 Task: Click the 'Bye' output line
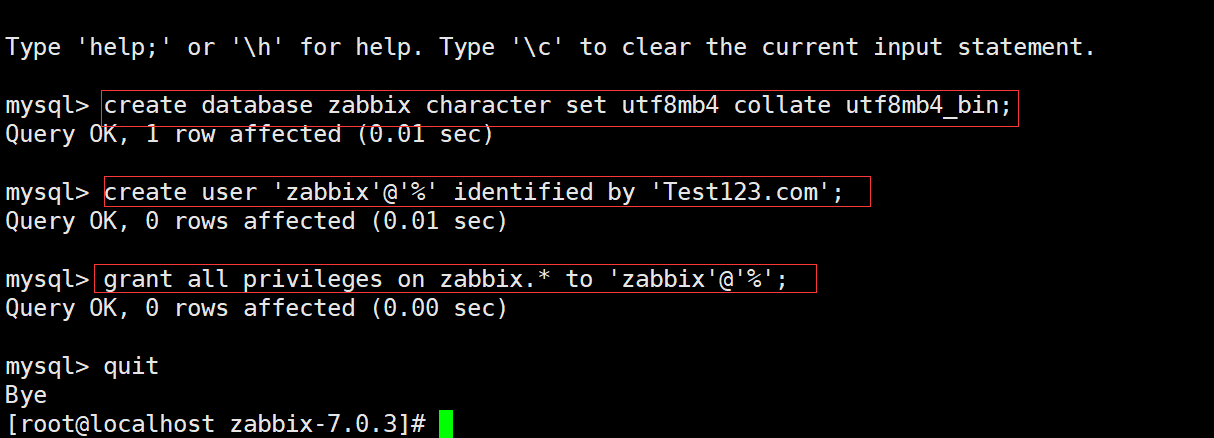pos(26,395)
